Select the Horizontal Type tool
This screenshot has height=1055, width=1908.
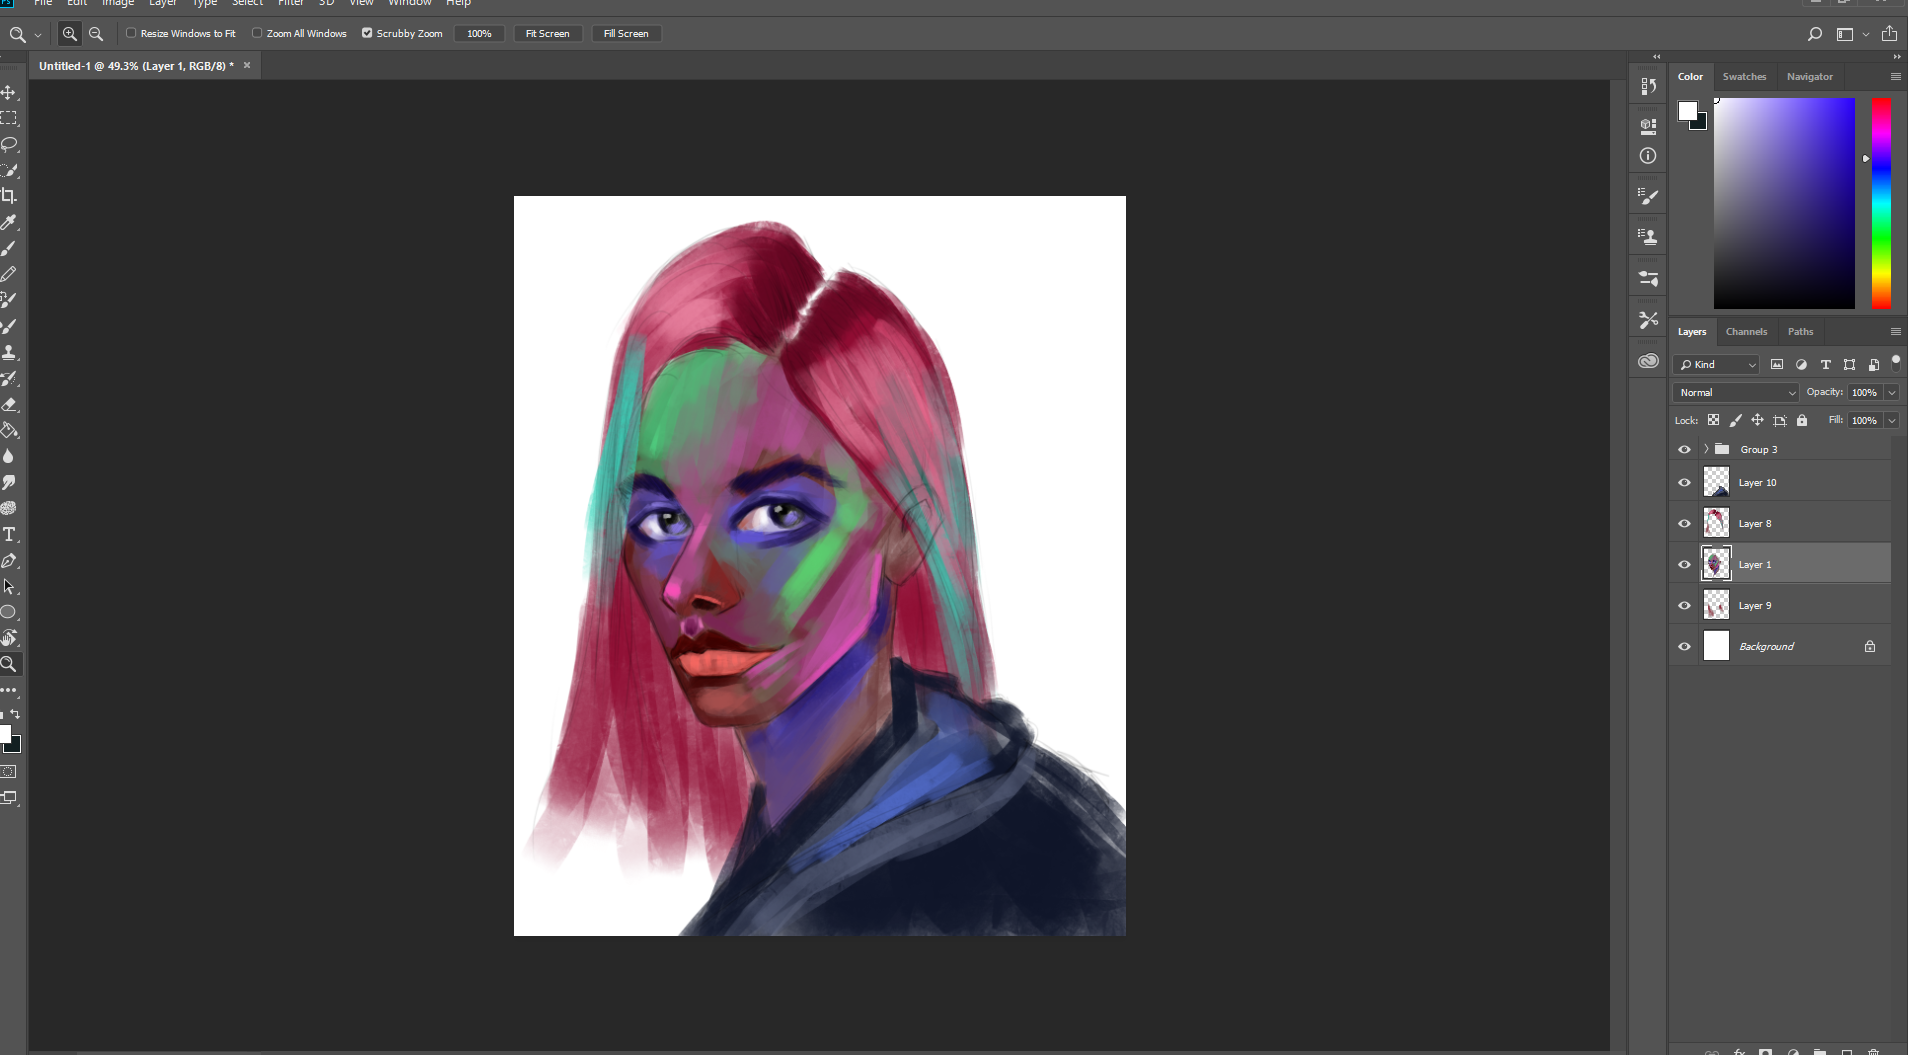(9, 534)
